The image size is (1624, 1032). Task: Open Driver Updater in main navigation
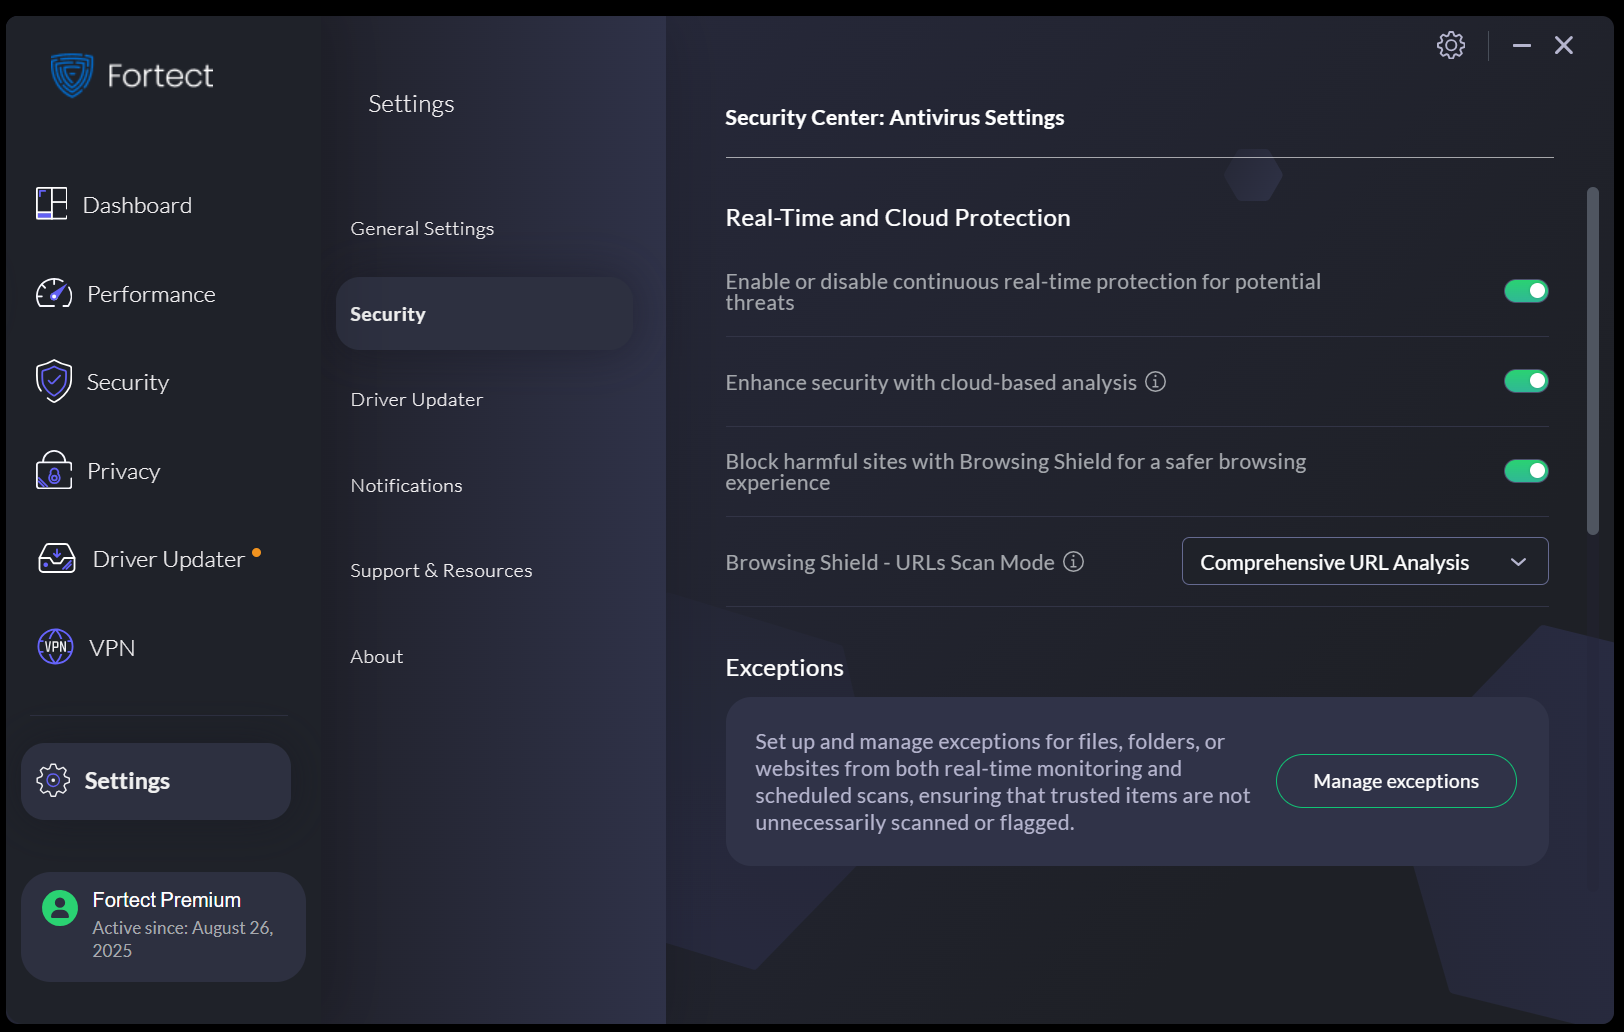click(169, 559)
